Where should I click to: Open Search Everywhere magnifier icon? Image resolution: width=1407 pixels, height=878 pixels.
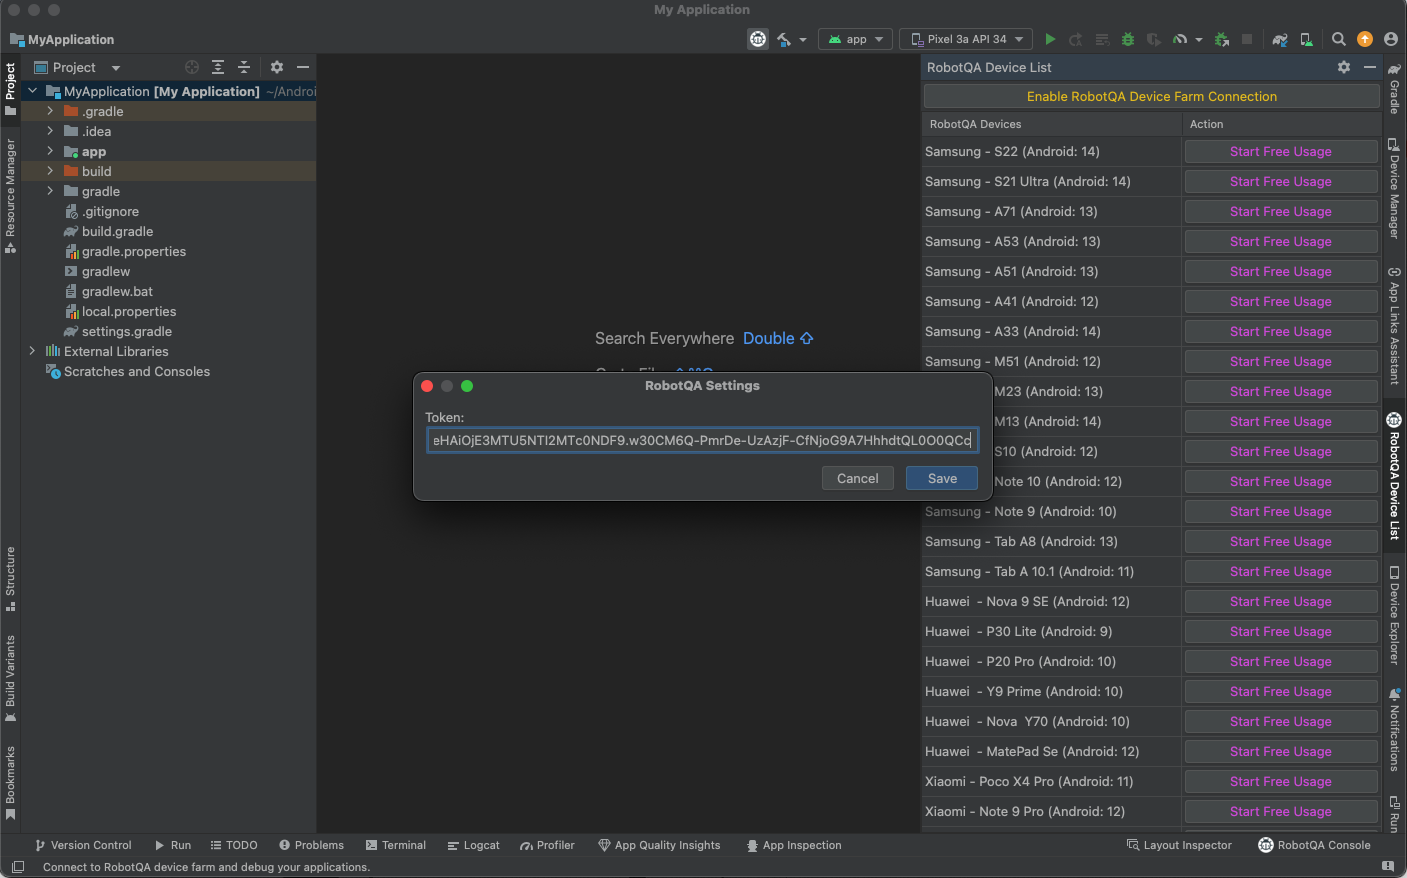pos(1339,39)
